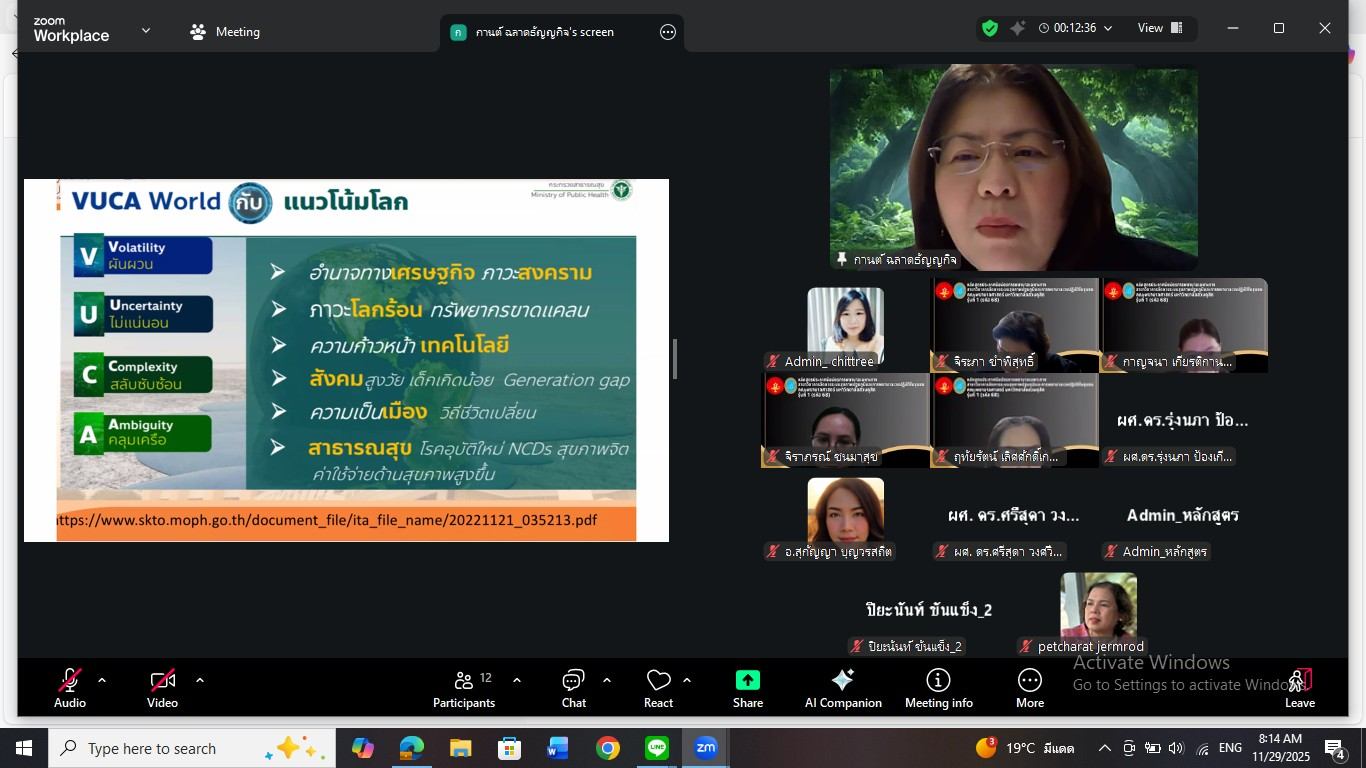Select the shared screen tab
This screenshot has width=1366, height=768.
[545, 32]
